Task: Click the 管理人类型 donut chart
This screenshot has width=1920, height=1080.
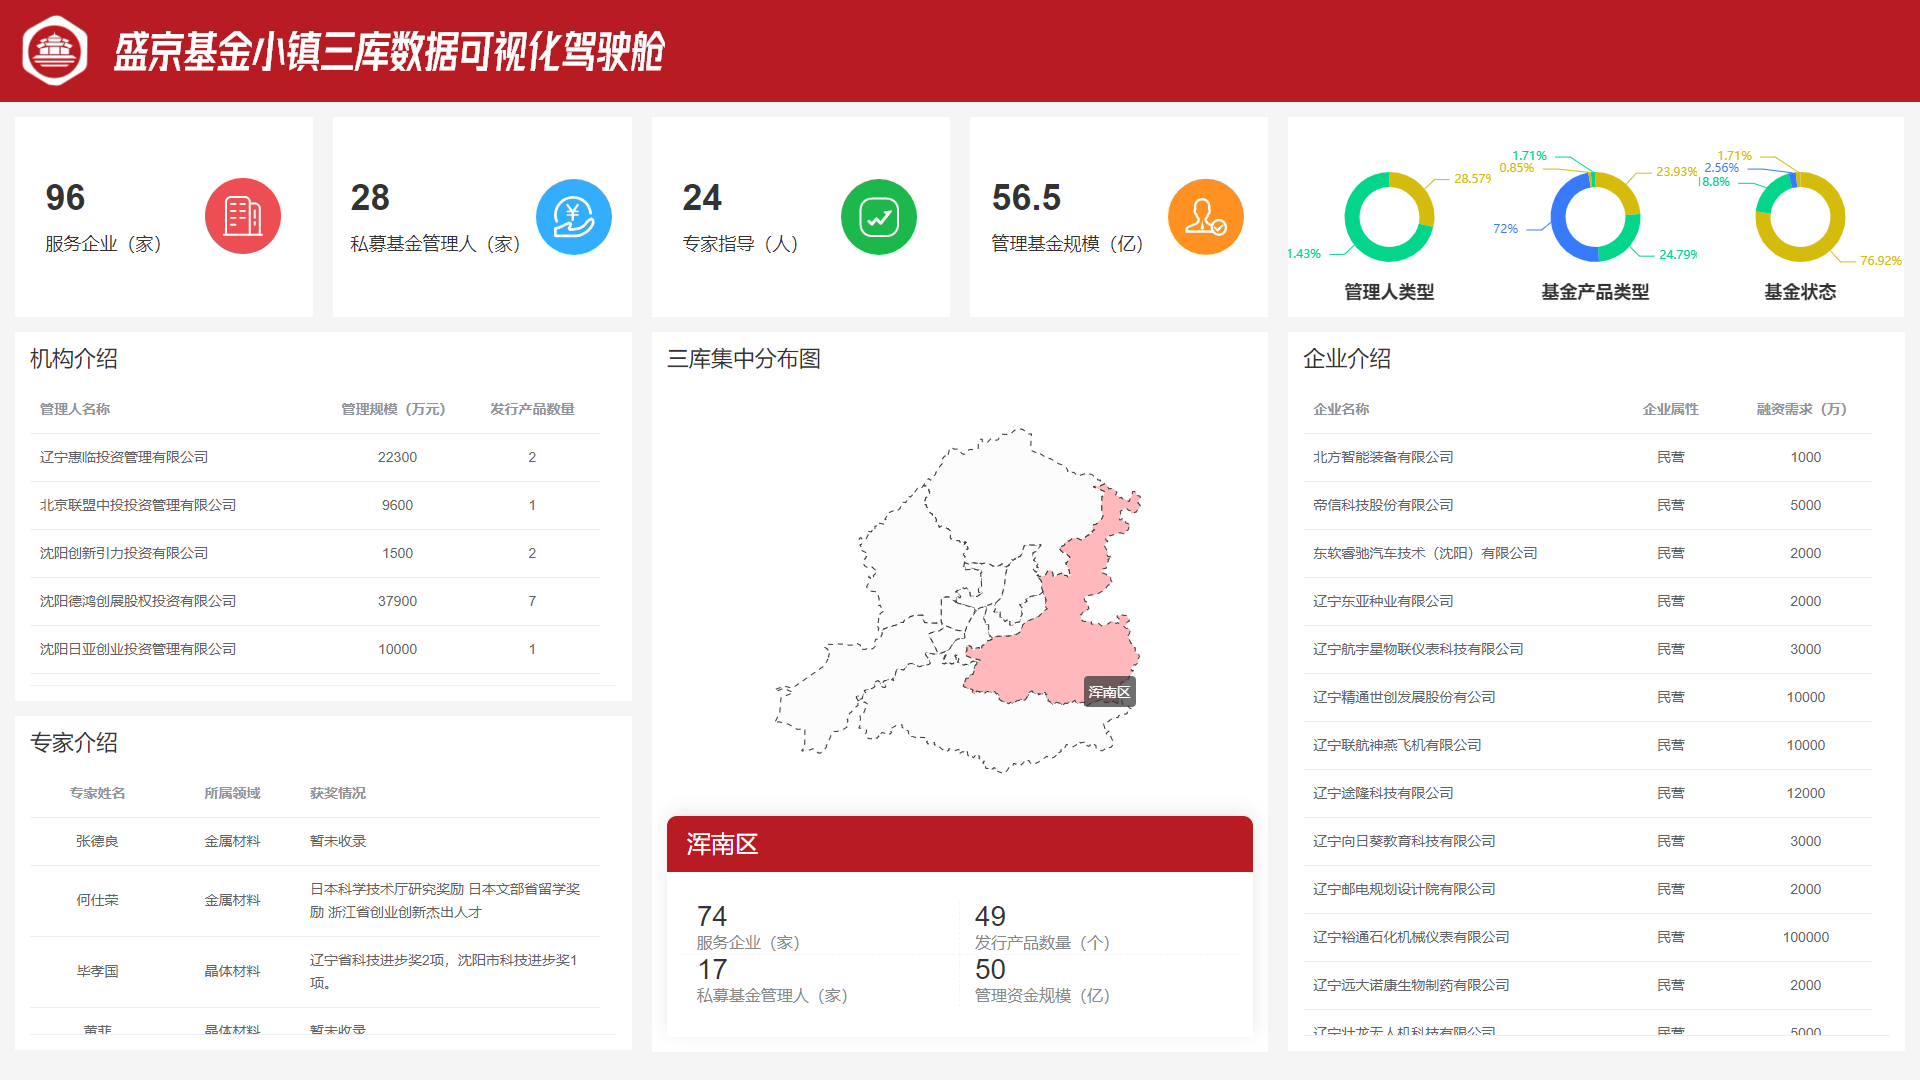Action: pos(1389,217)
